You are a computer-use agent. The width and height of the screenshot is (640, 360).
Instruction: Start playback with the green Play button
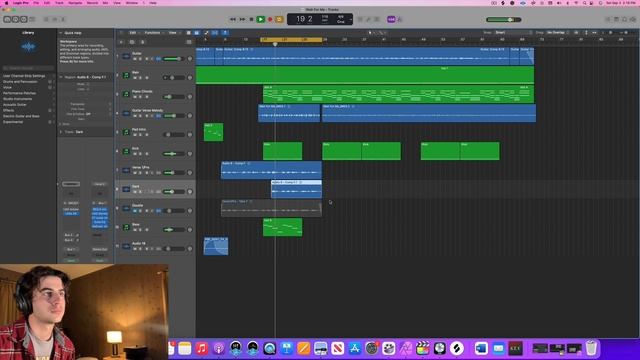pos(260,19)
